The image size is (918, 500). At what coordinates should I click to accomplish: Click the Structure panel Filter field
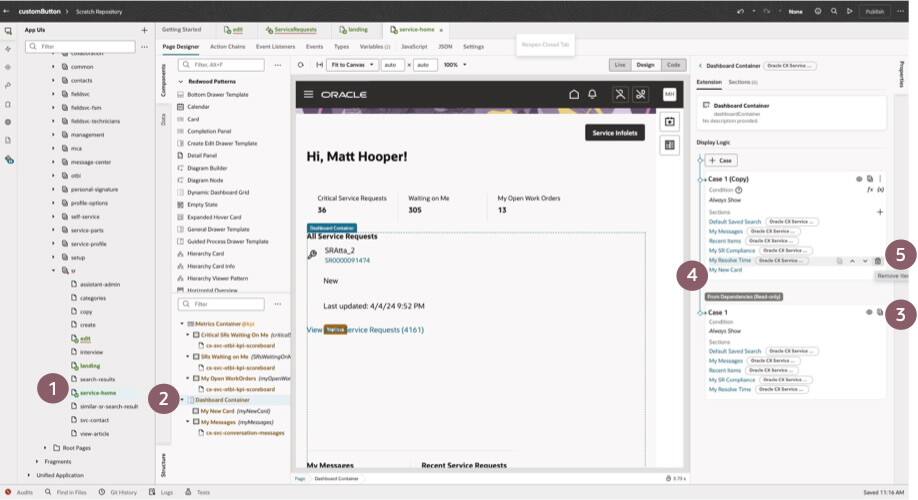point(221,304)
